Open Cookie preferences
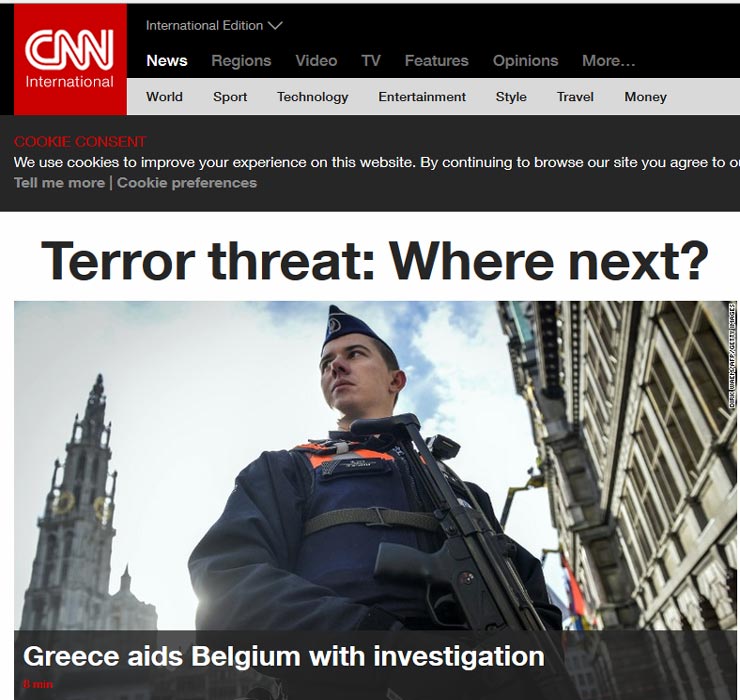This screenshot has width=740, height=700. point(187,183)
